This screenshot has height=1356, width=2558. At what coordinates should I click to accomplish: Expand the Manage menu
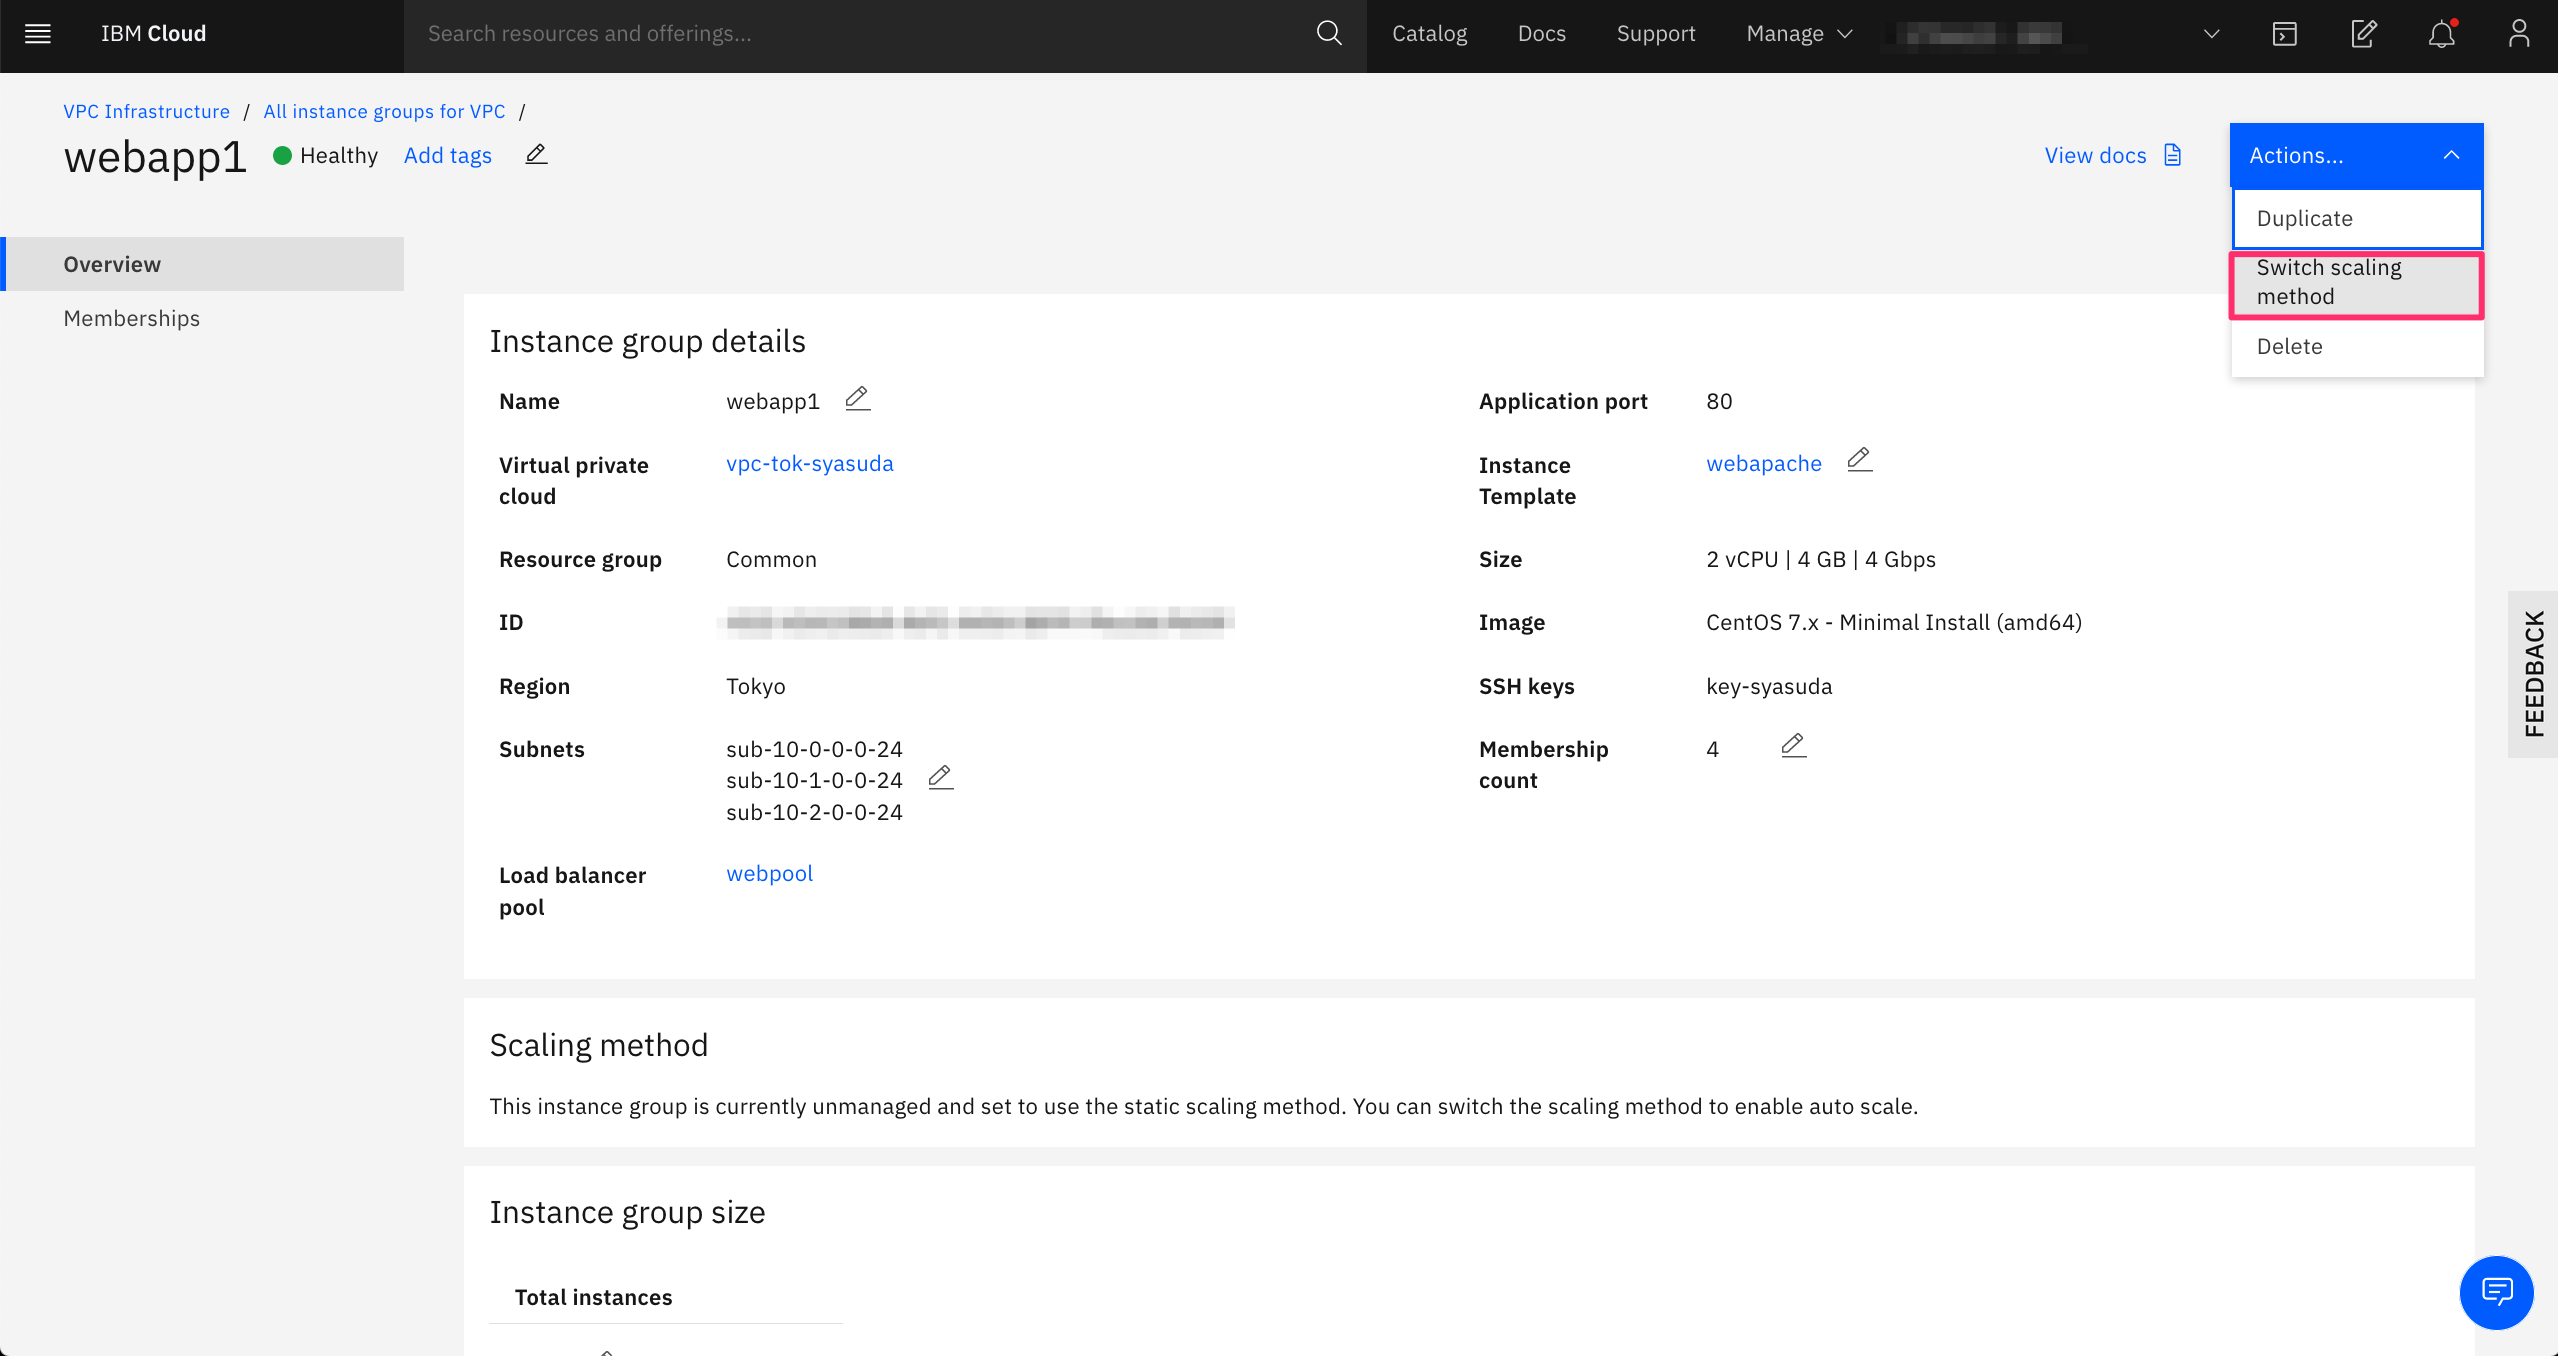click(1799, 34)
